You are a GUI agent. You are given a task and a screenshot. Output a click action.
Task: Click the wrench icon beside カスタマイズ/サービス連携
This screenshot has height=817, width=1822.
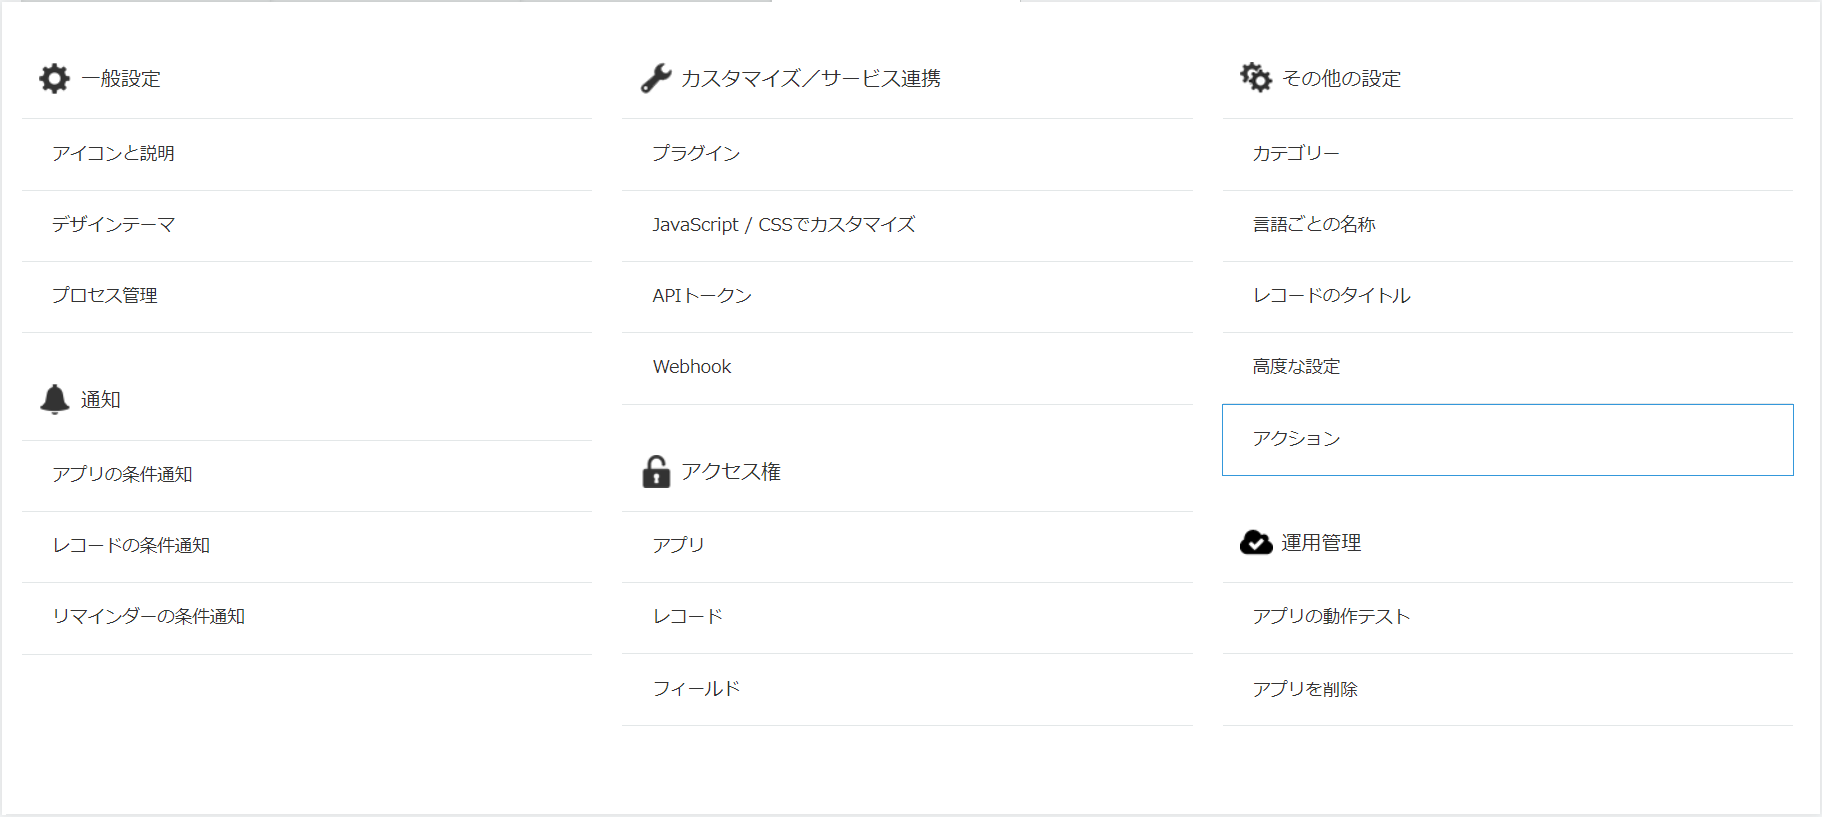coord(656,78)
